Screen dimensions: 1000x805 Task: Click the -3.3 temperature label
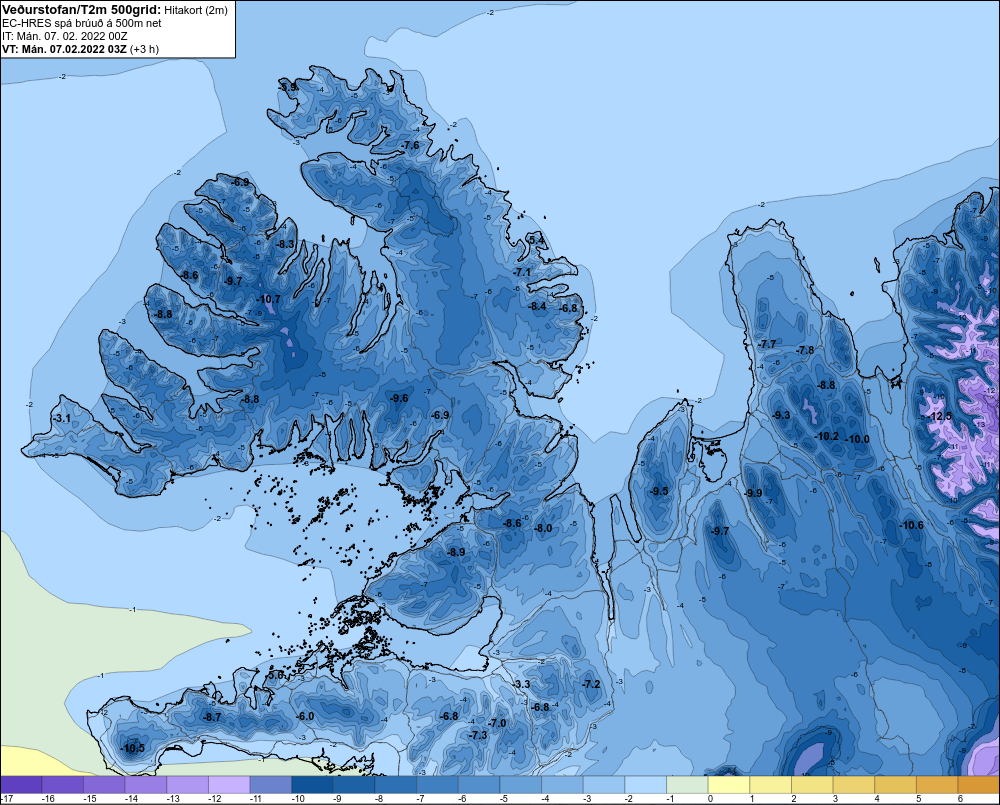coord(521,684)
